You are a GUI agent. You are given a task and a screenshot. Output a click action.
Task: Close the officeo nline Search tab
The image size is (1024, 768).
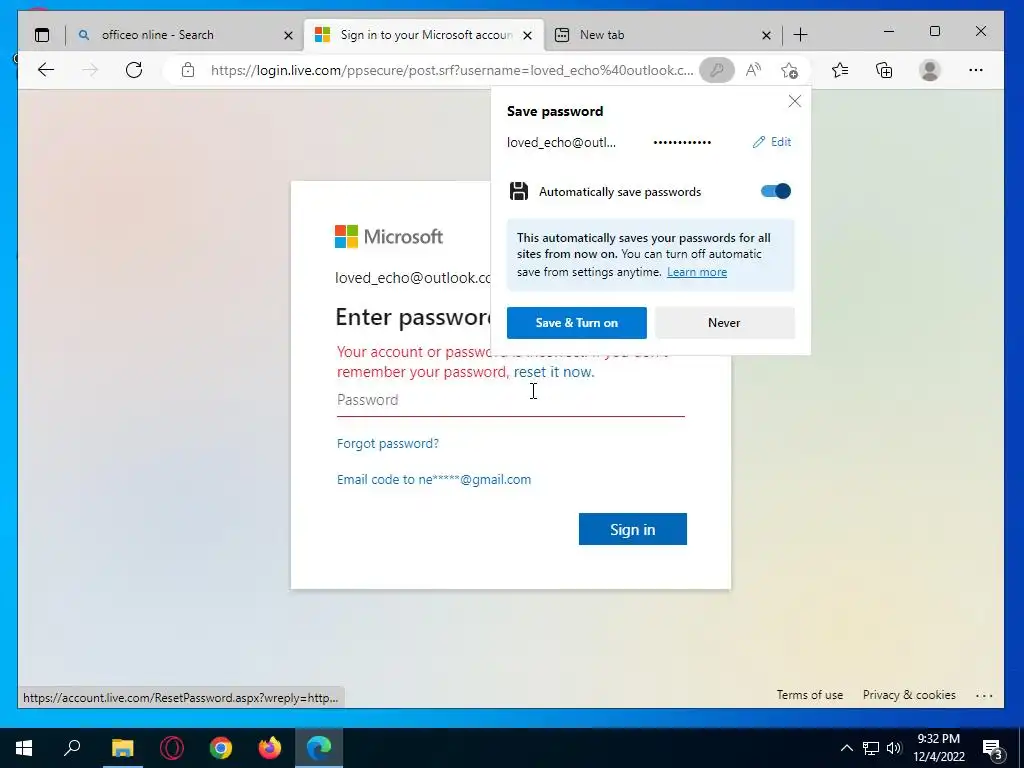[x=288, y=35]
